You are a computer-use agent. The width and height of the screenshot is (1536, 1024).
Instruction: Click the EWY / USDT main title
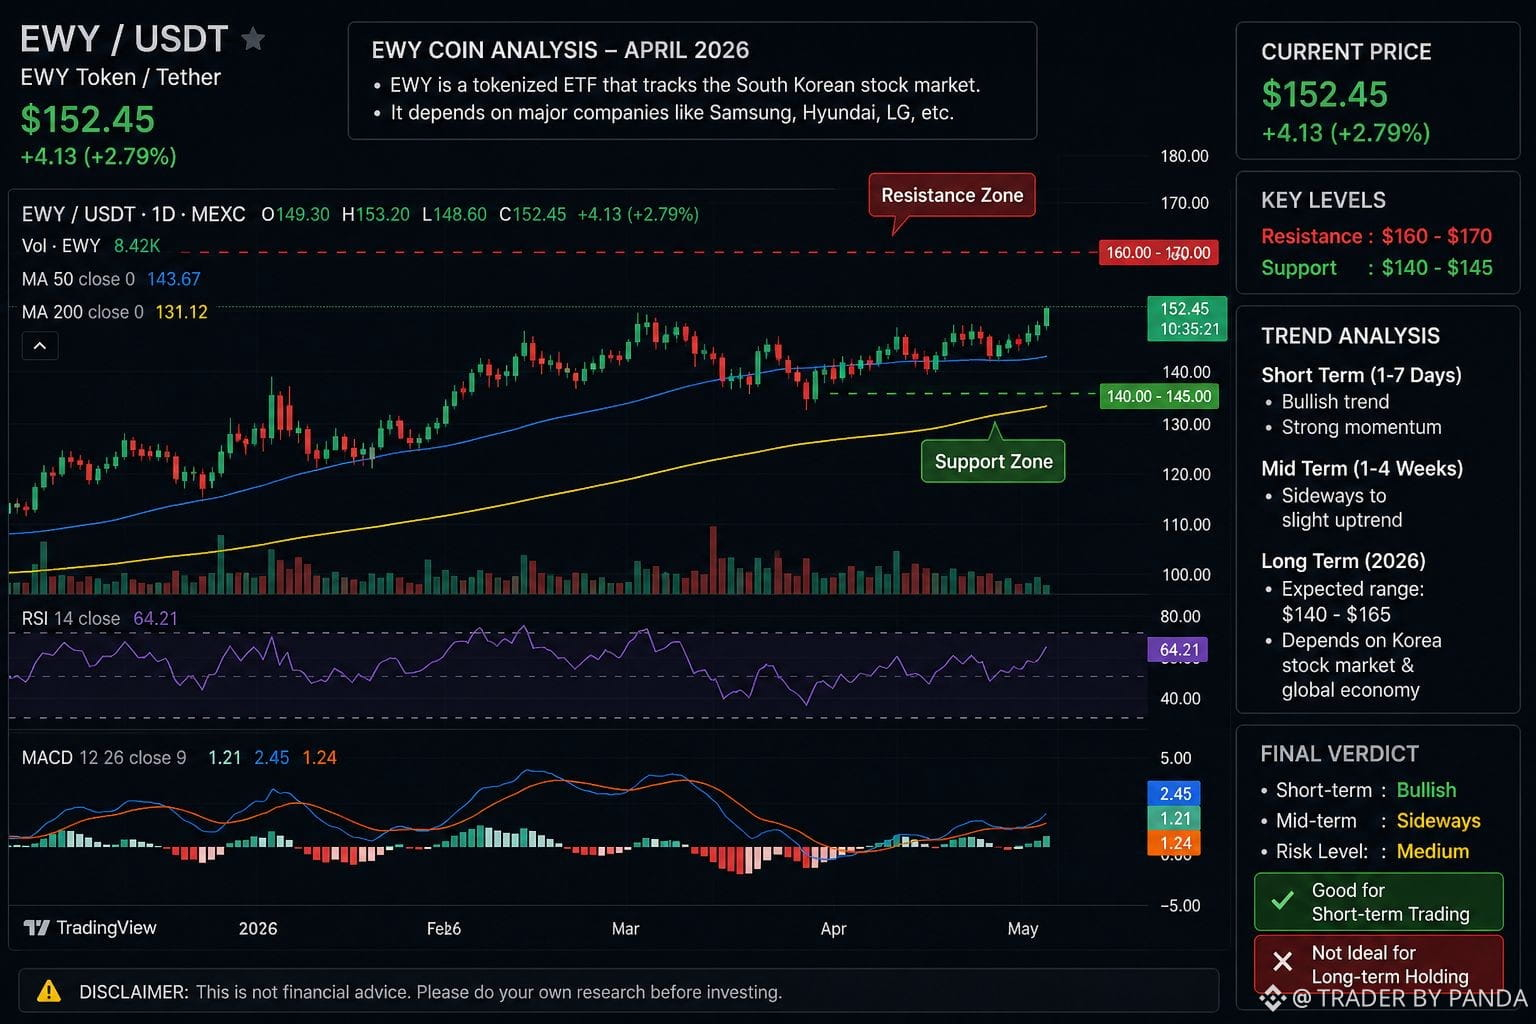click(124, 39)
